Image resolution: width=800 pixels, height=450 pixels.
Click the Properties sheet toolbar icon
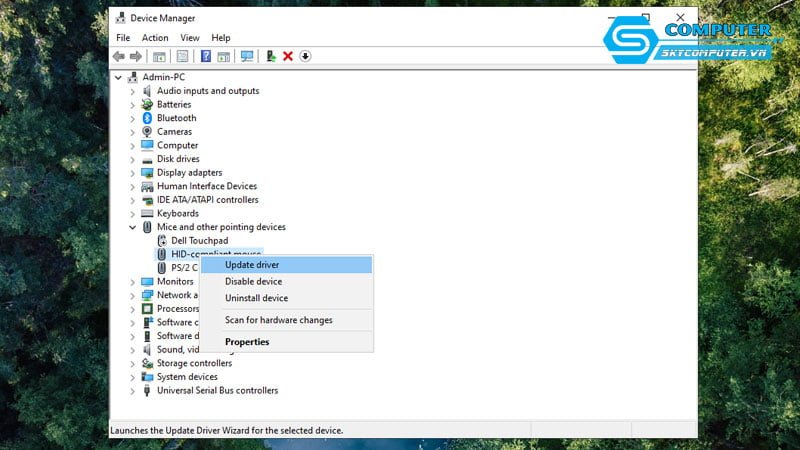click(x=182, y=56)
